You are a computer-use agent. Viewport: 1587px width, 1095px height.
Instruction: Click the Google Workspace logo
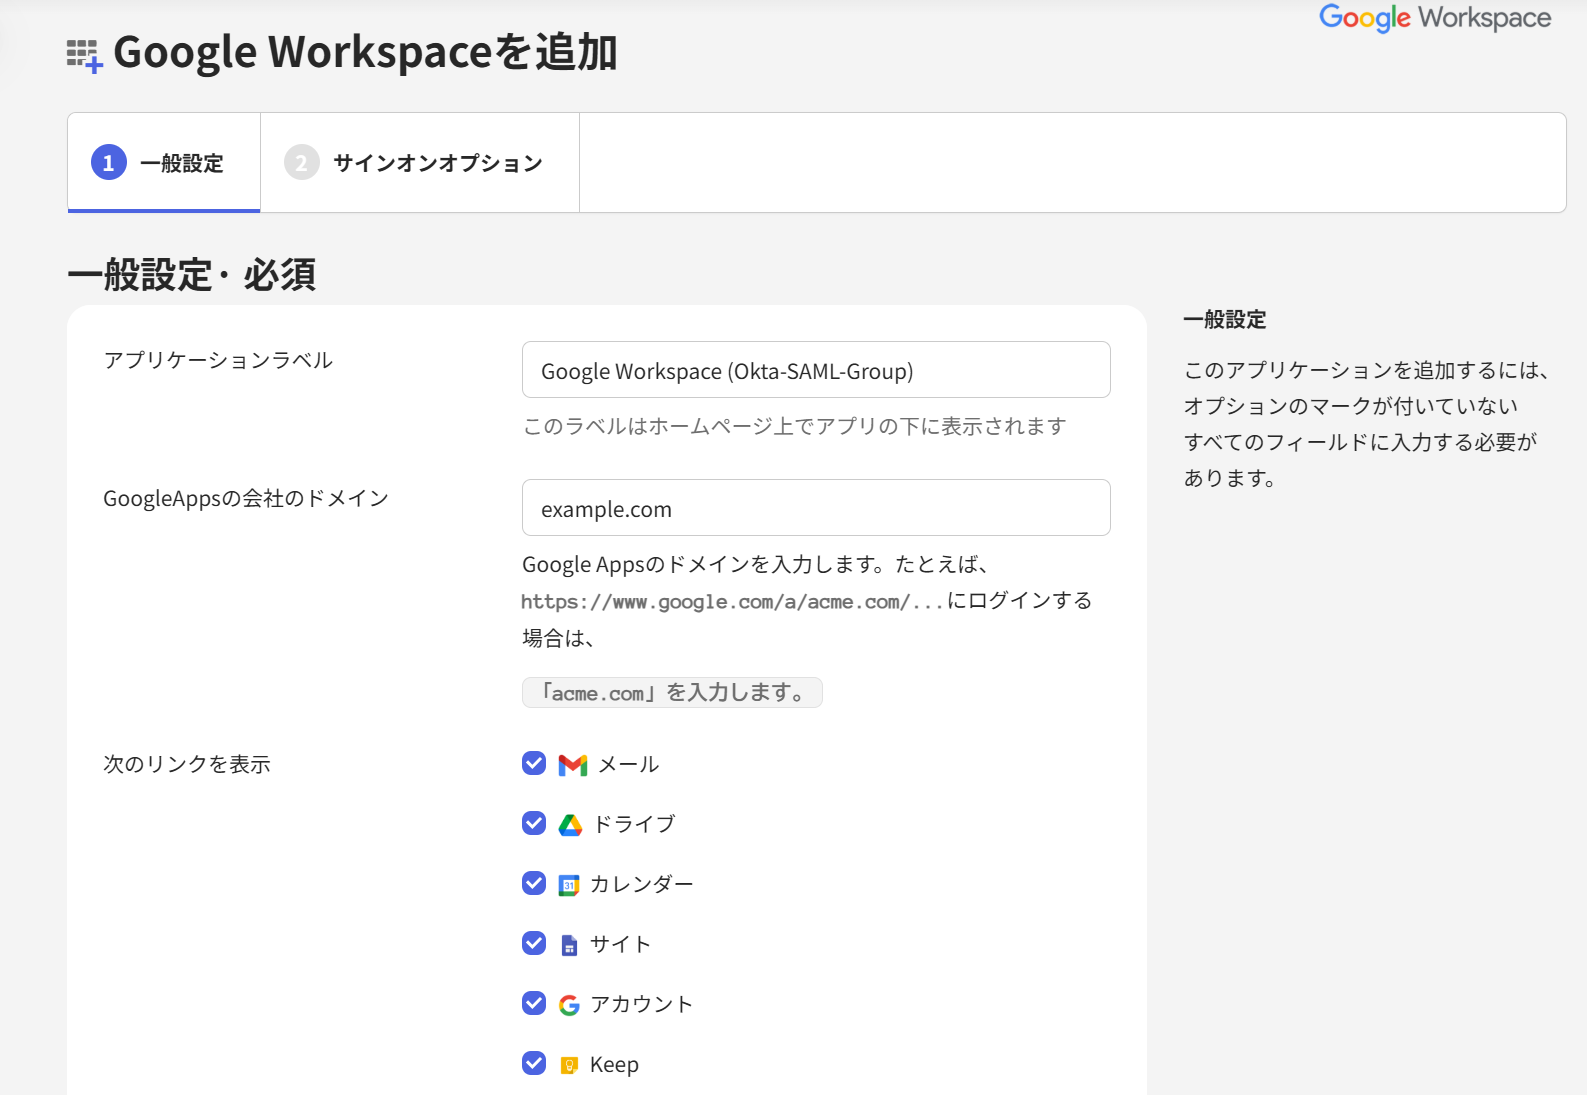(1434, 18)
